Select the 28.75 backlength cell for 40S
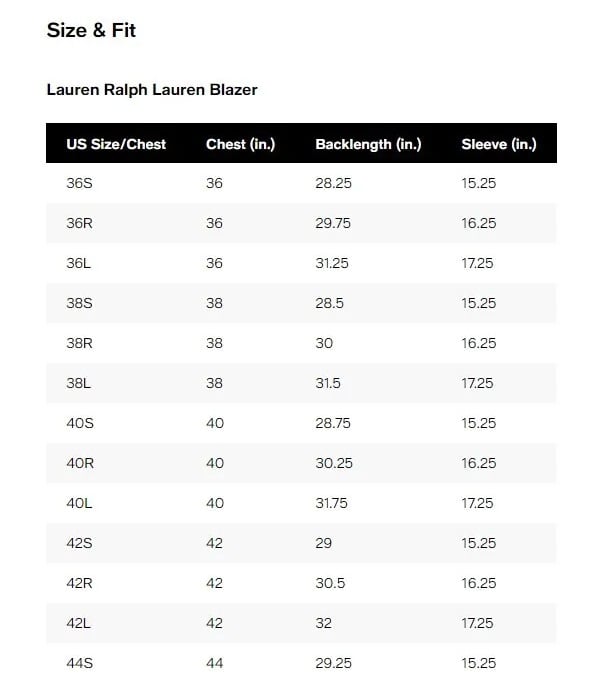The image size is (600, 683). [x=332, y=423]
